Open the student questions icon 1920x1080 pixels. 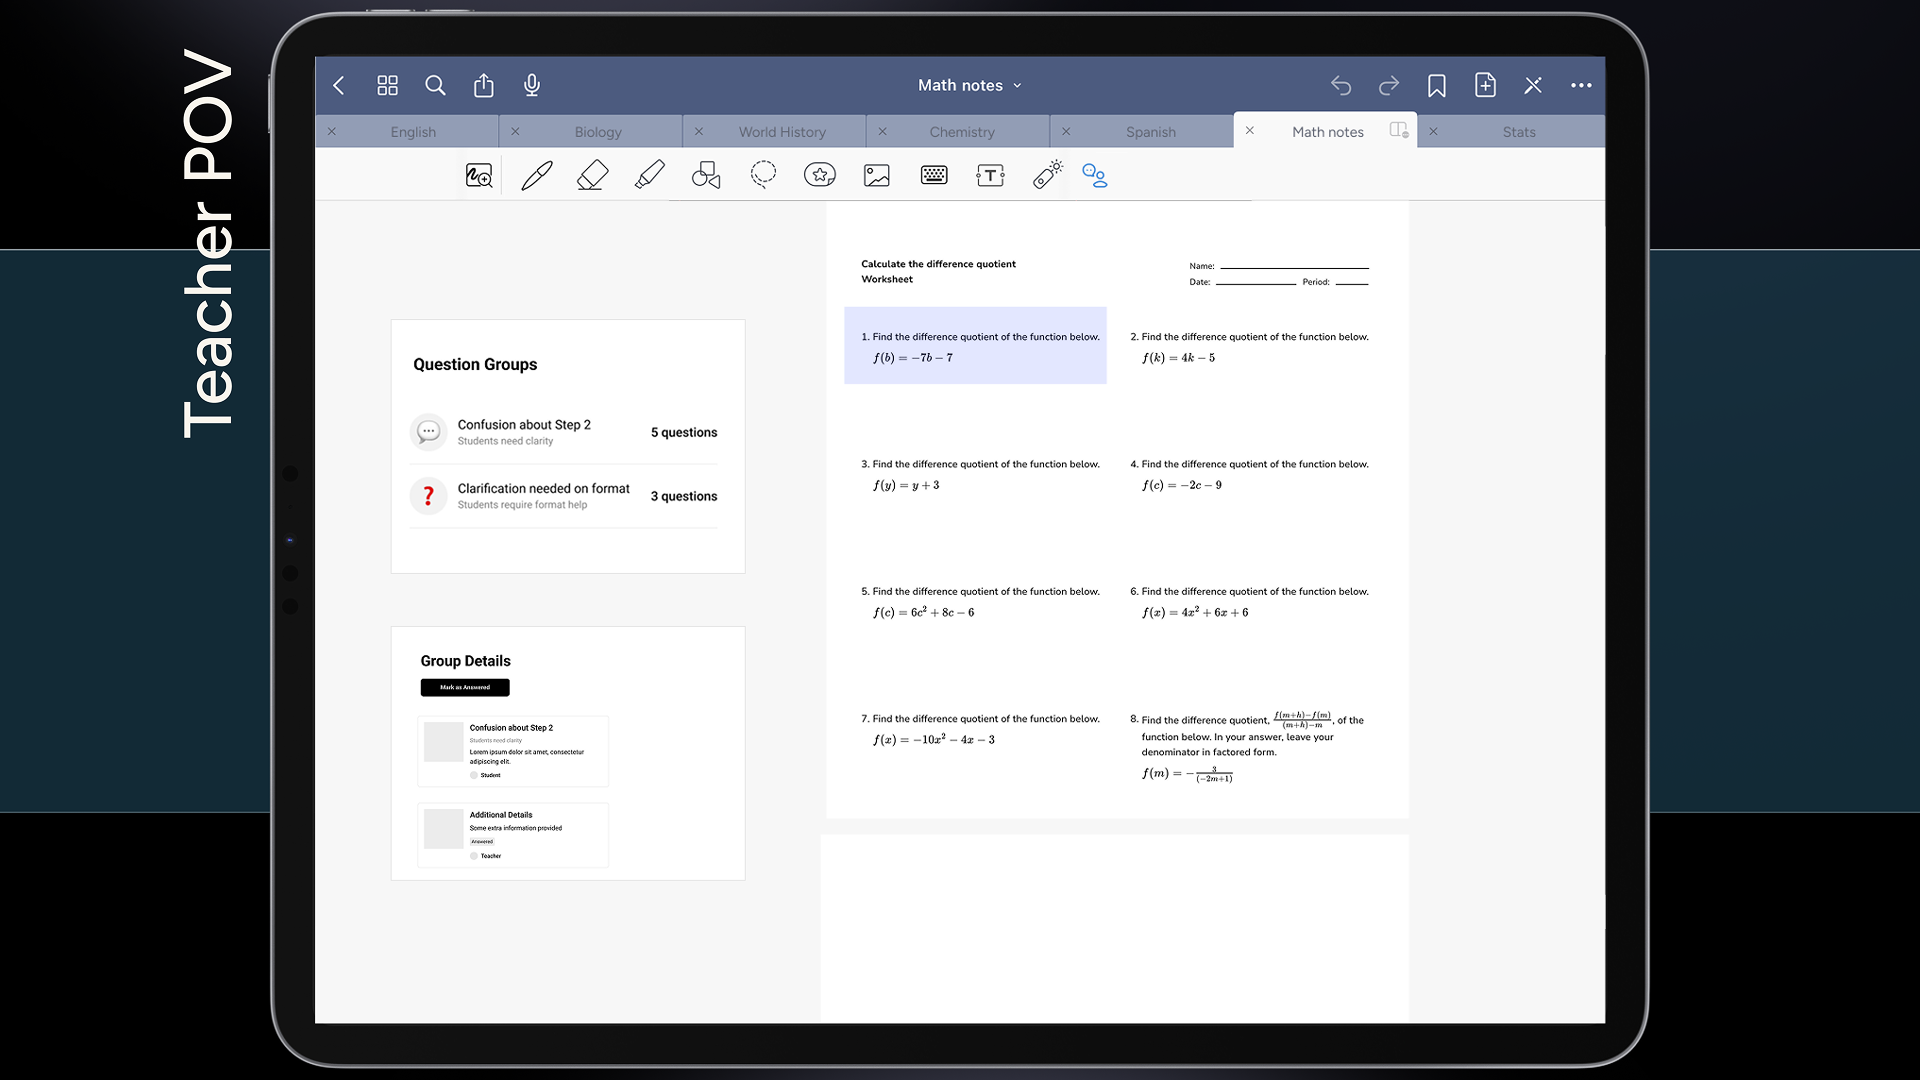click(x=1095, y=176)
